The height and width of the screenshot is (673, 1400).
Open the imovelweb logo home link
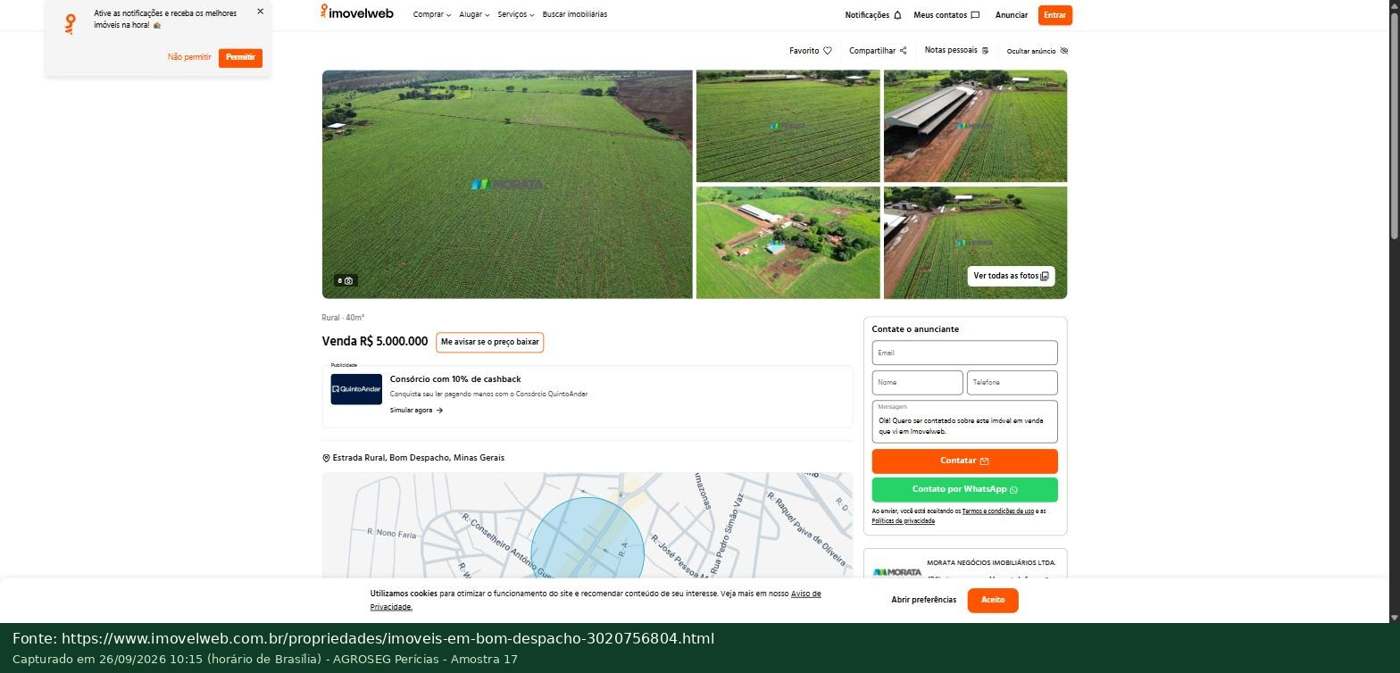point(357,13)
